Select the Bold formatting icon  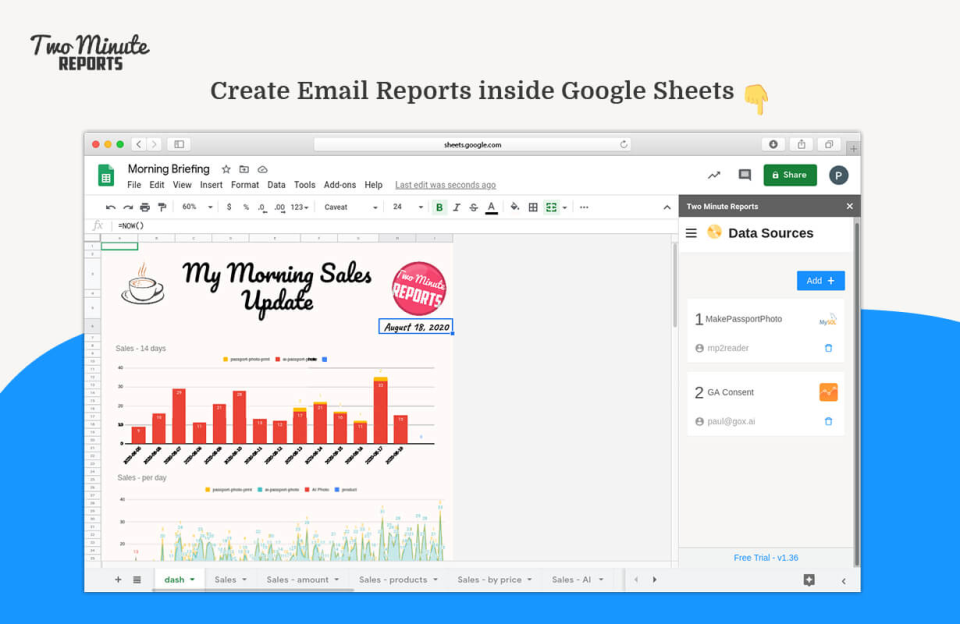tap(440, 207)
